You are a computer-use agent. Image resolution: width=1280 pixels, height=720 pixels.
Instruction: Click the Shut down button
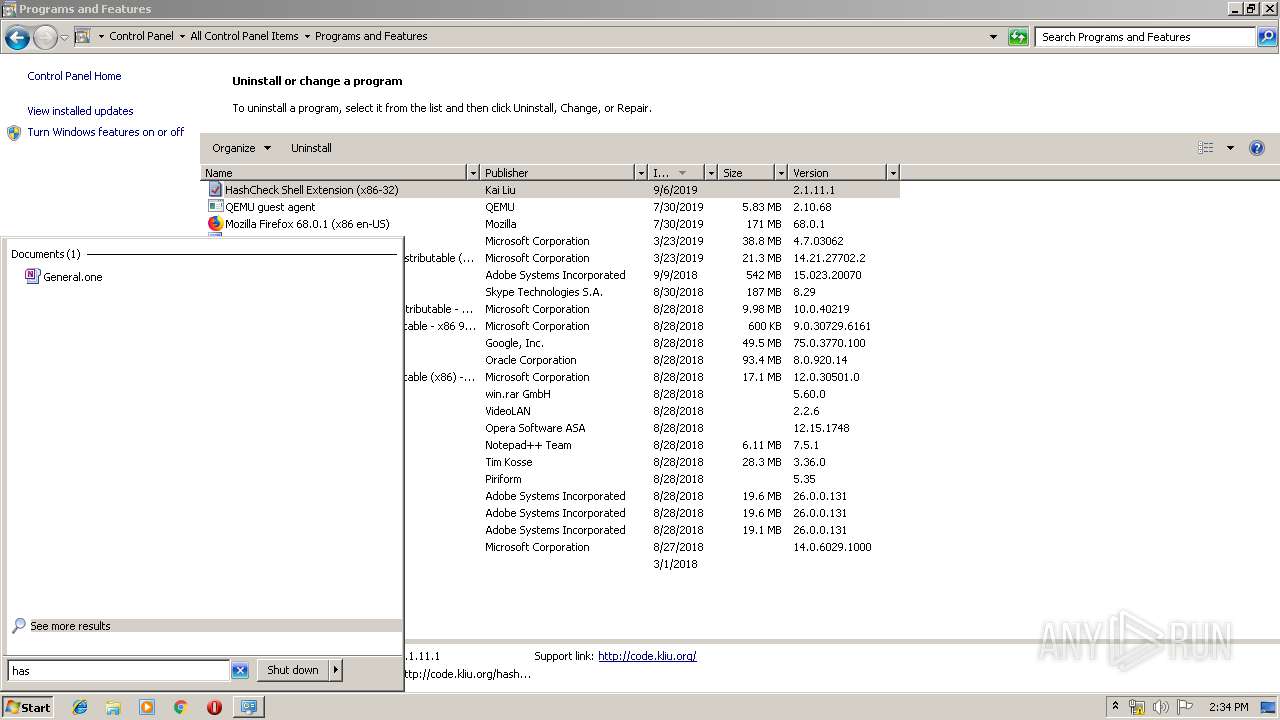click(293, 670)
